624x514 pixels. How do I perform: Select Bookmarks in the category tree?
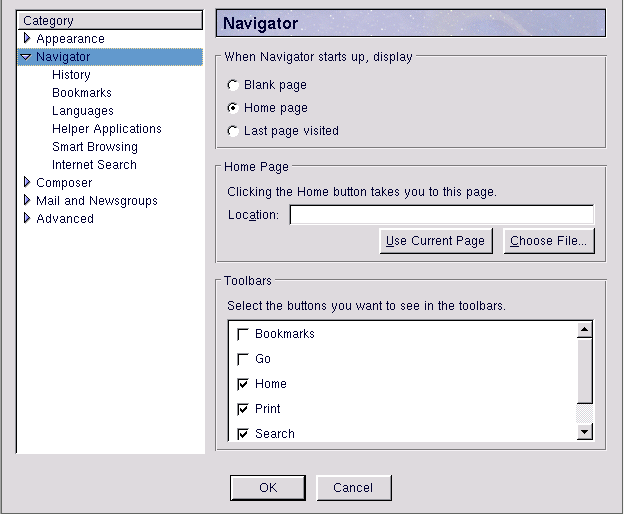point(81,93)
